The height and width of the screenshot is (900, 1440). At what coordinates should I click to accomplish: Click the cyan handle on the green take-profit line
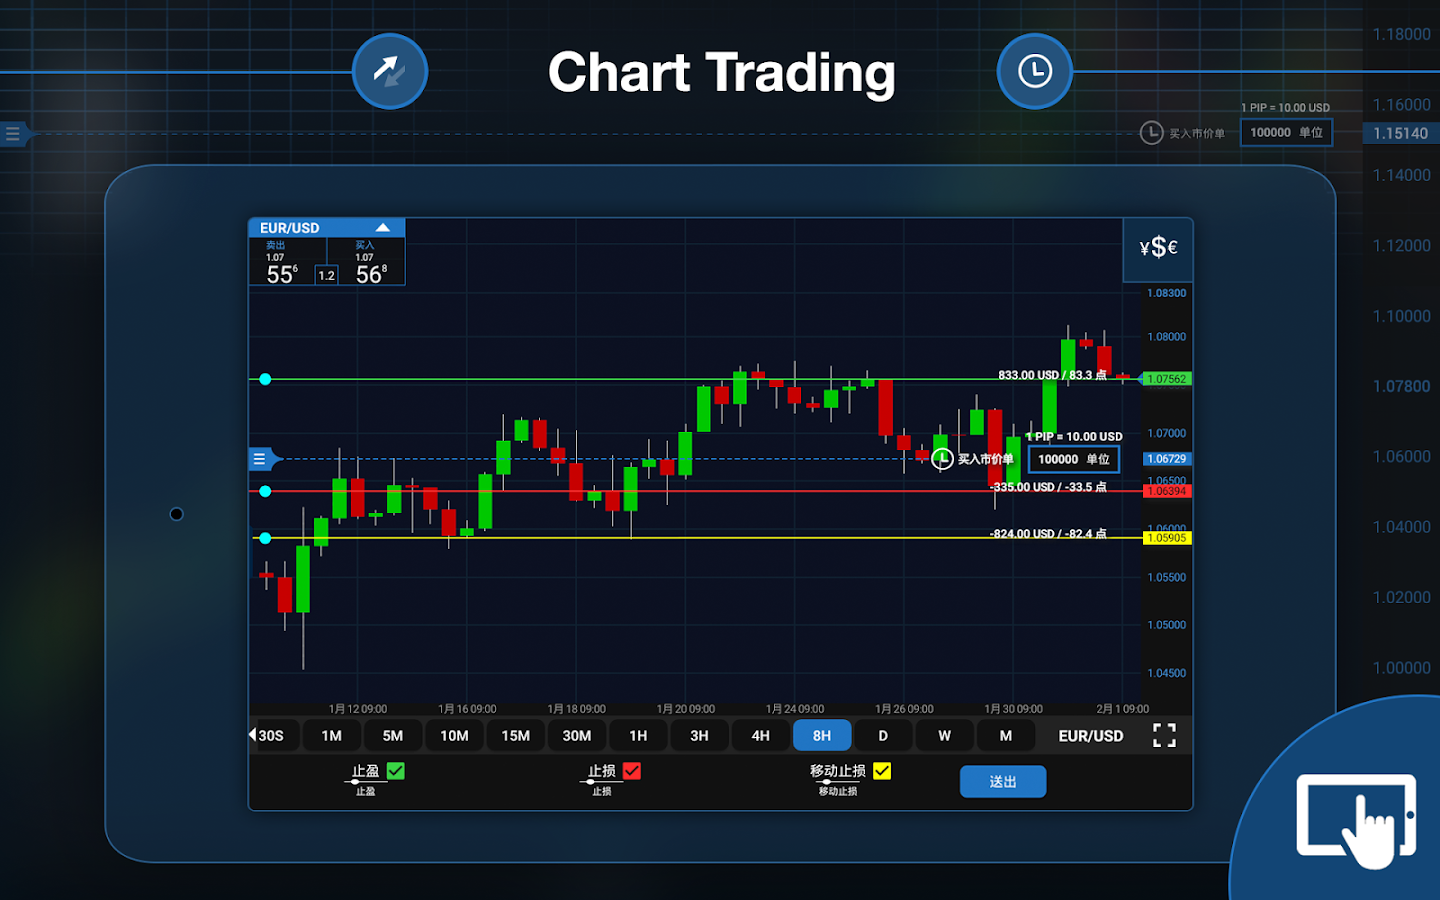pos(265,379)
